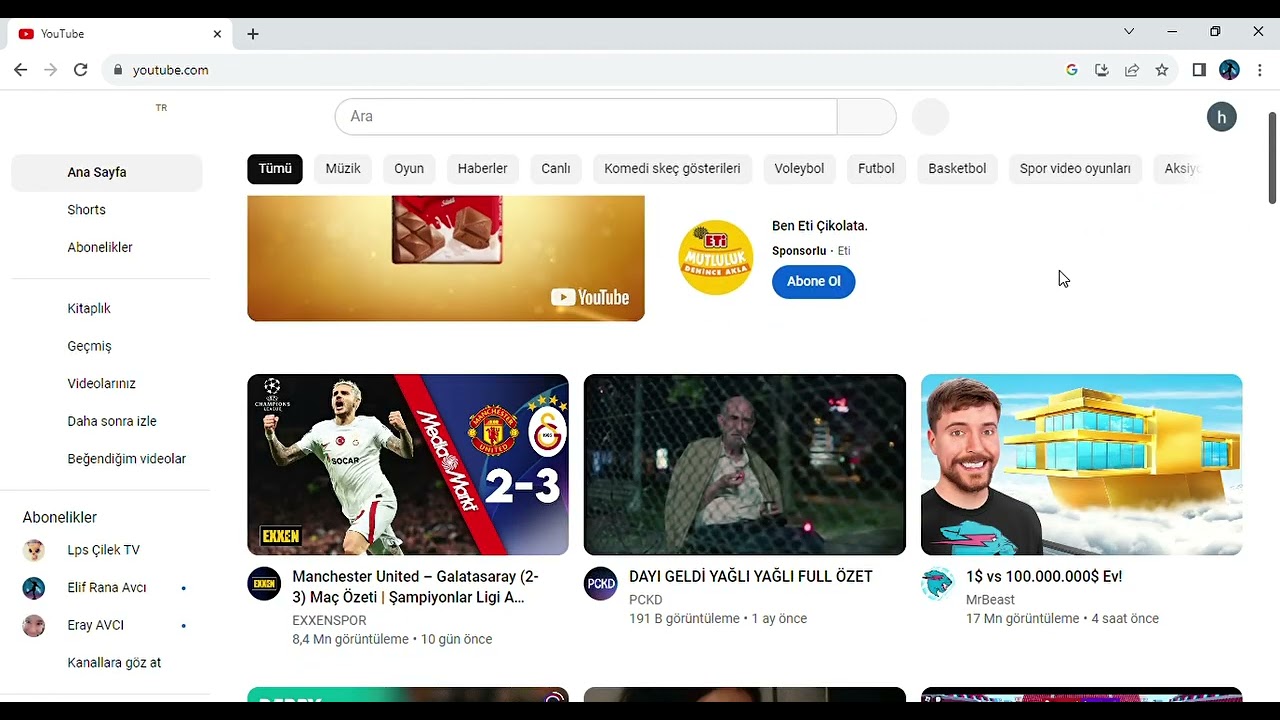Image resolution: width=1280 pixels, height=720 pixels.
Task: Click the share page icon
Action: click(1132, 70)
